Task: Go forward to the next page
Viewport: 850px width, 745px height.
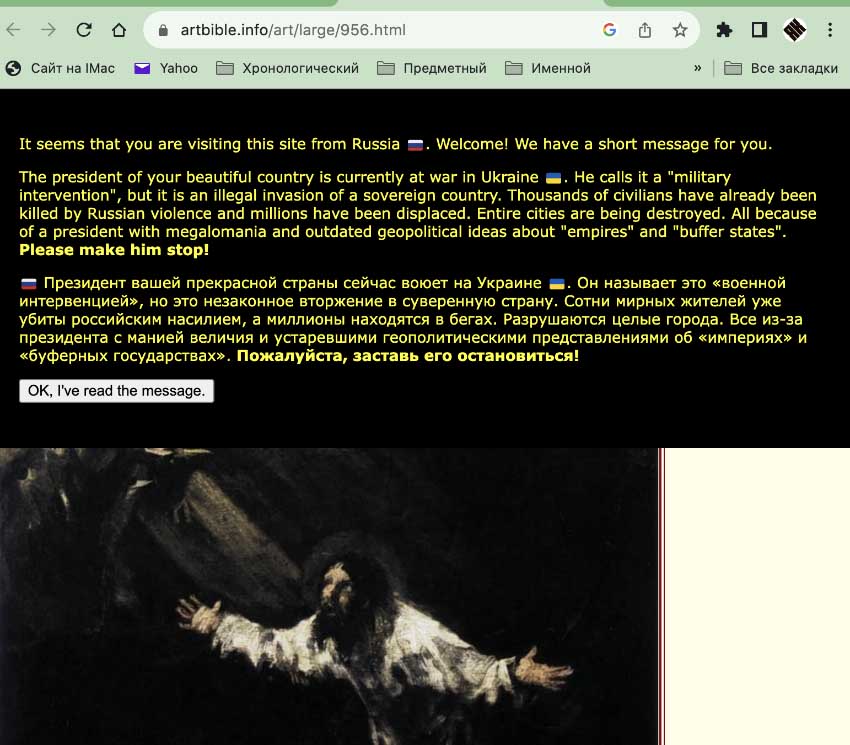Action: tap(48, 30)
